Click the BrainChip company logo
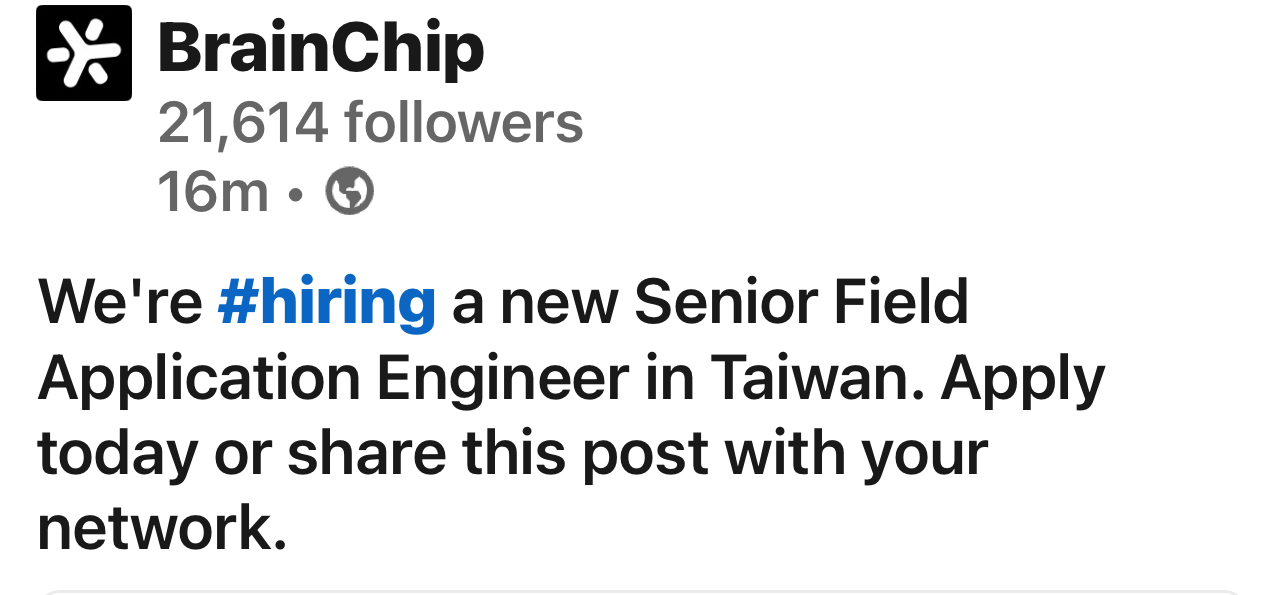This screenshot has width=1284, height=595. pos(84,53)
